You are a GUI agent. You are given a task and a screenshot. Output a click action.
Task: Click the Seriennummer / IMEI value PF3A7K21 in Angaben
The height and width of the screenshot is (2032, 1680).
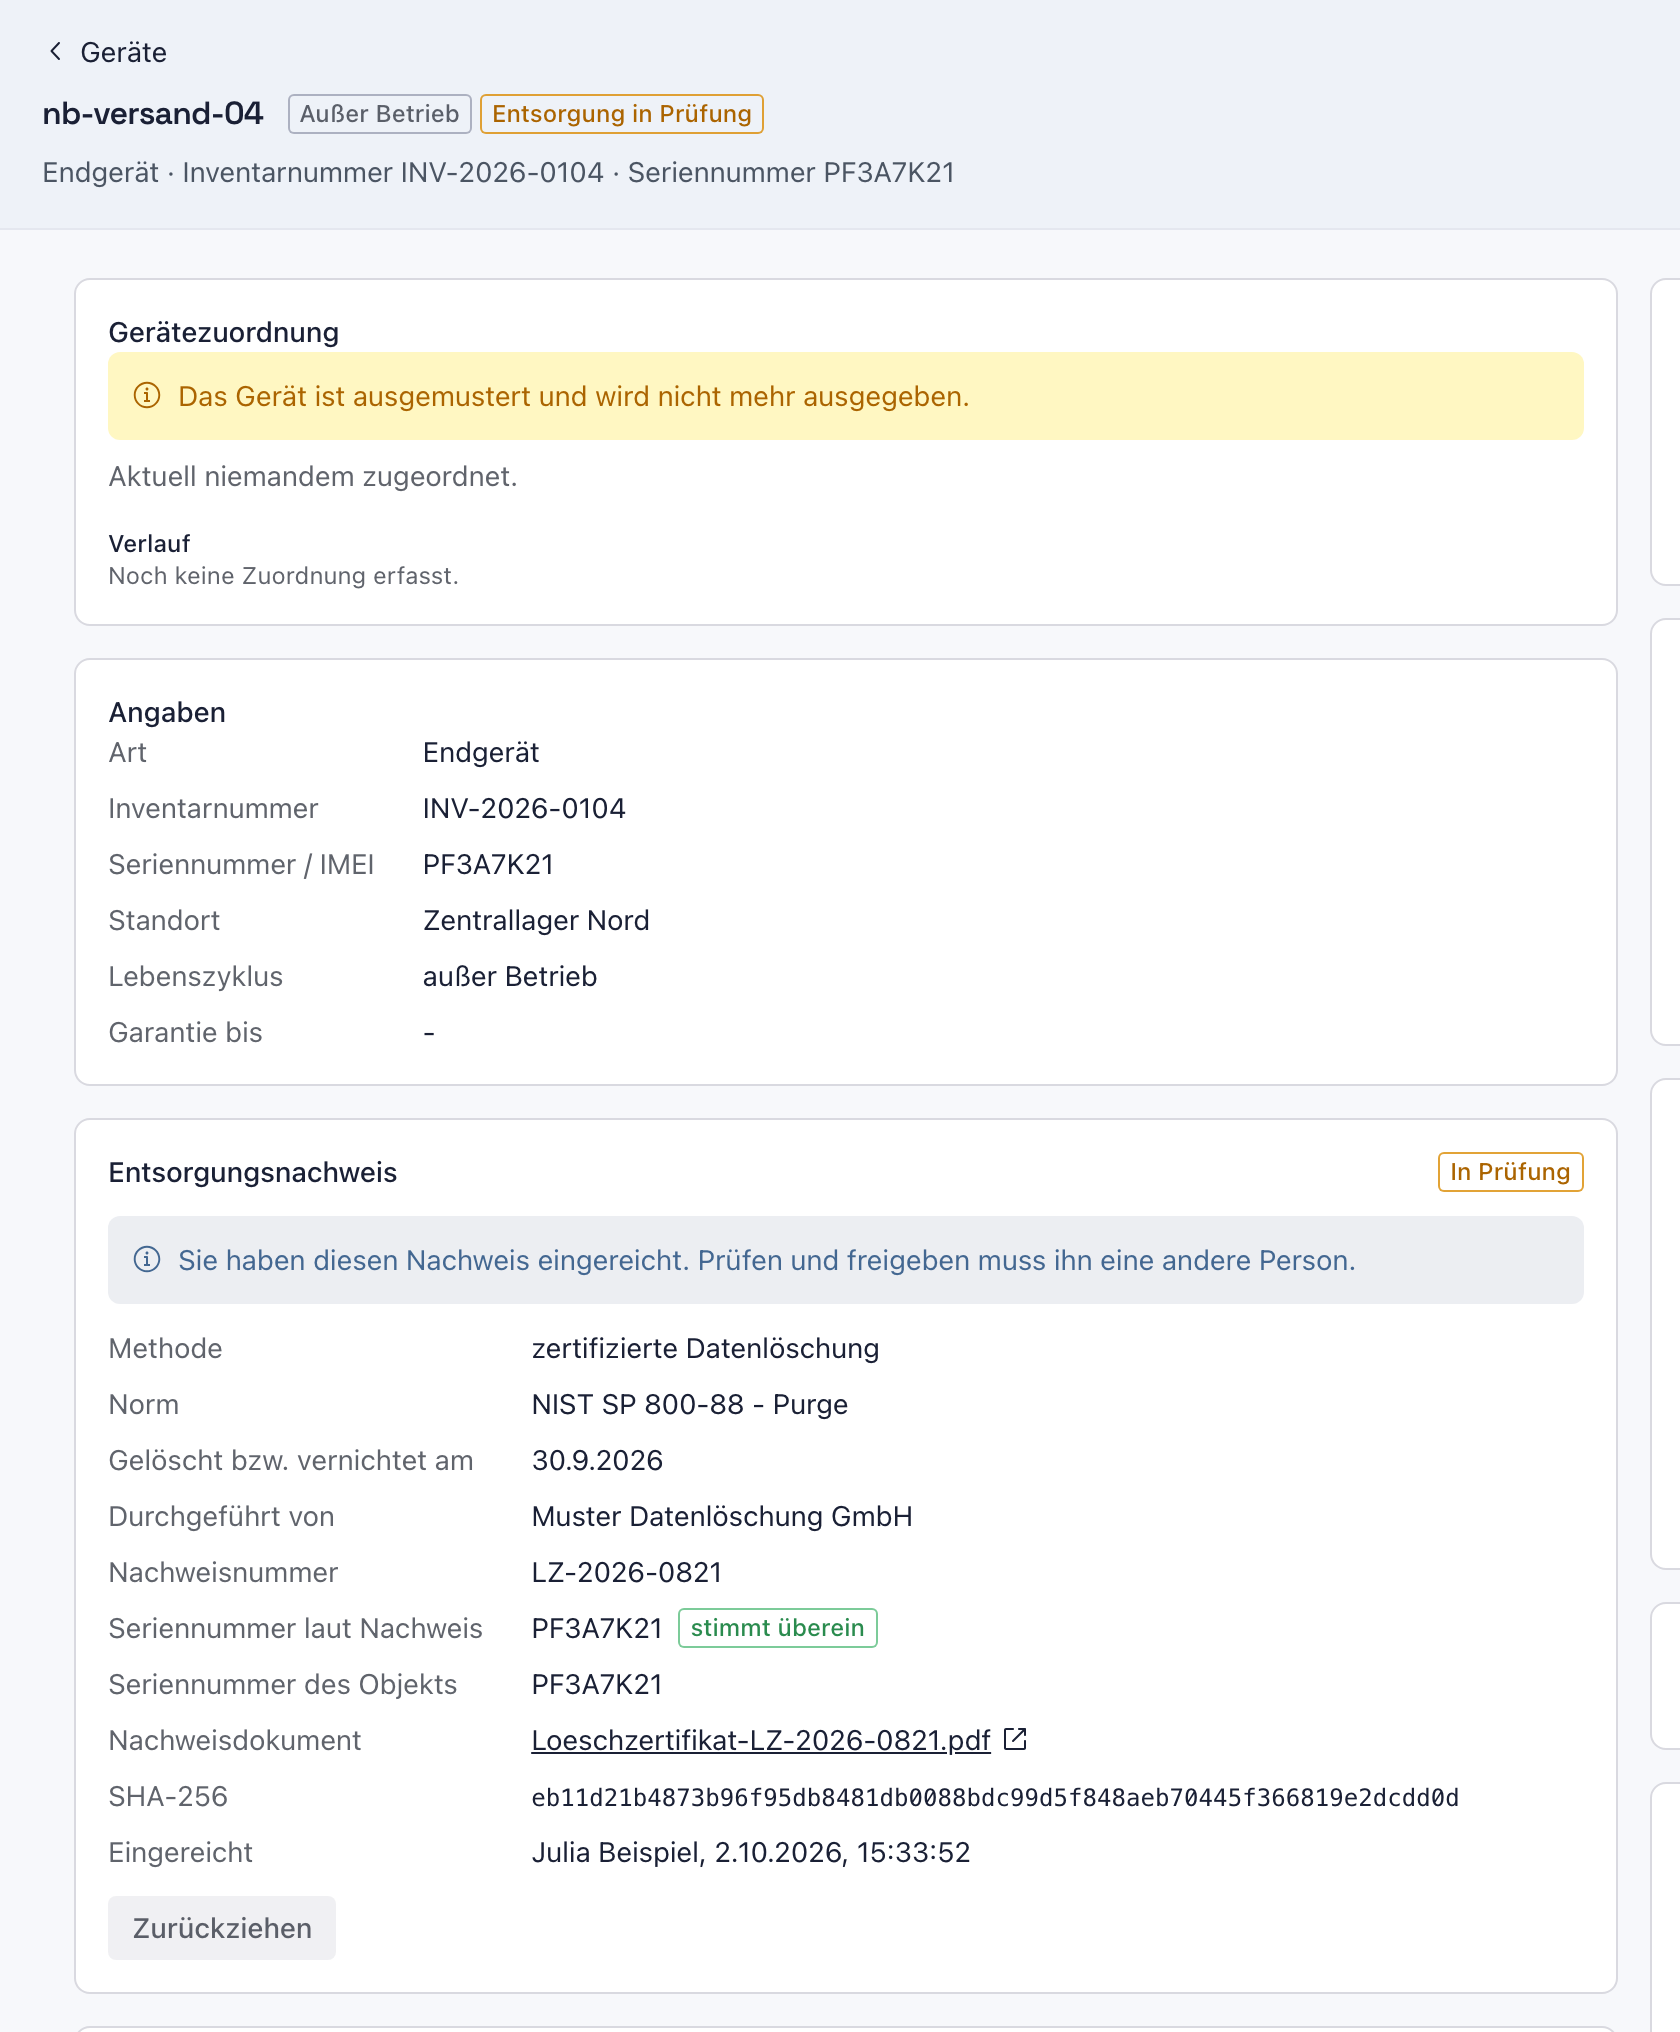click(488, 864)
